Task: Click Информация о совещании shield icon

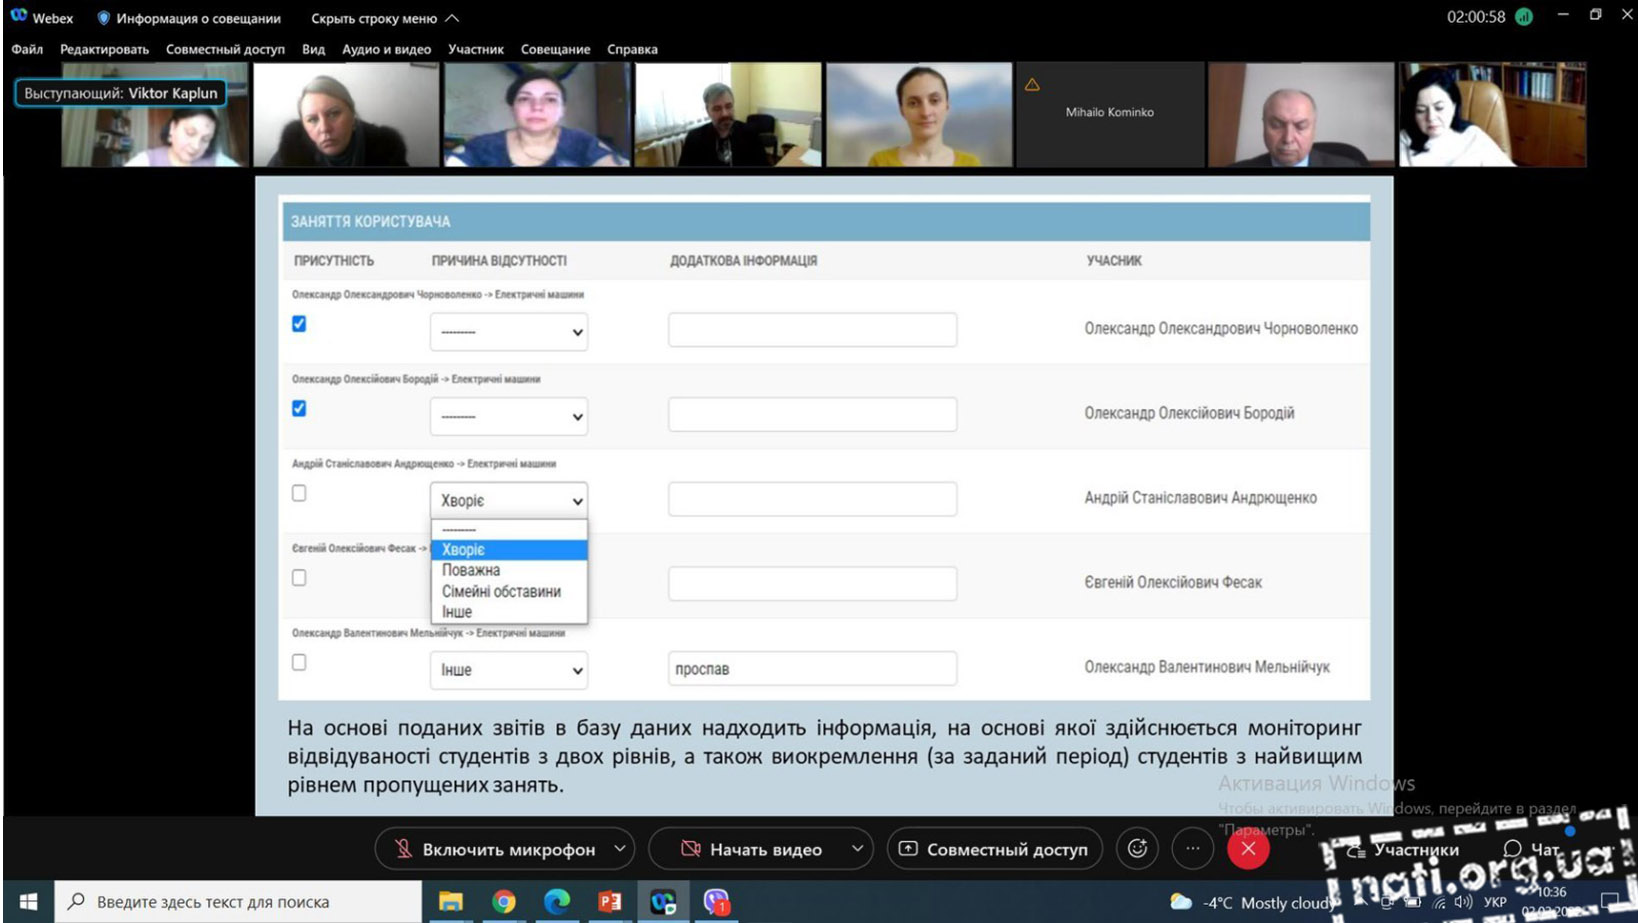Action: point(103,18)
